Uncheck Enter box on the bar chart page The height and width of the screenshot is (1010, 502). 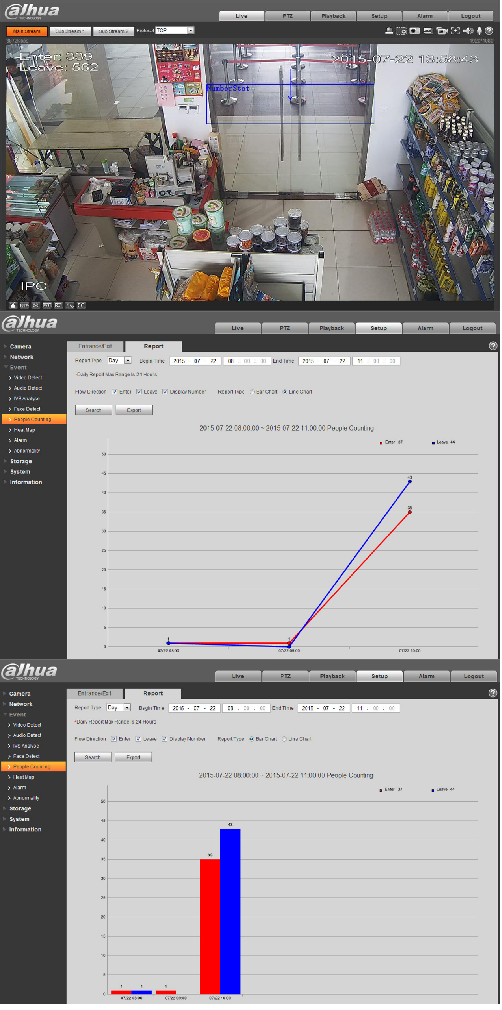pyautogui.click(x=113, y=738)
